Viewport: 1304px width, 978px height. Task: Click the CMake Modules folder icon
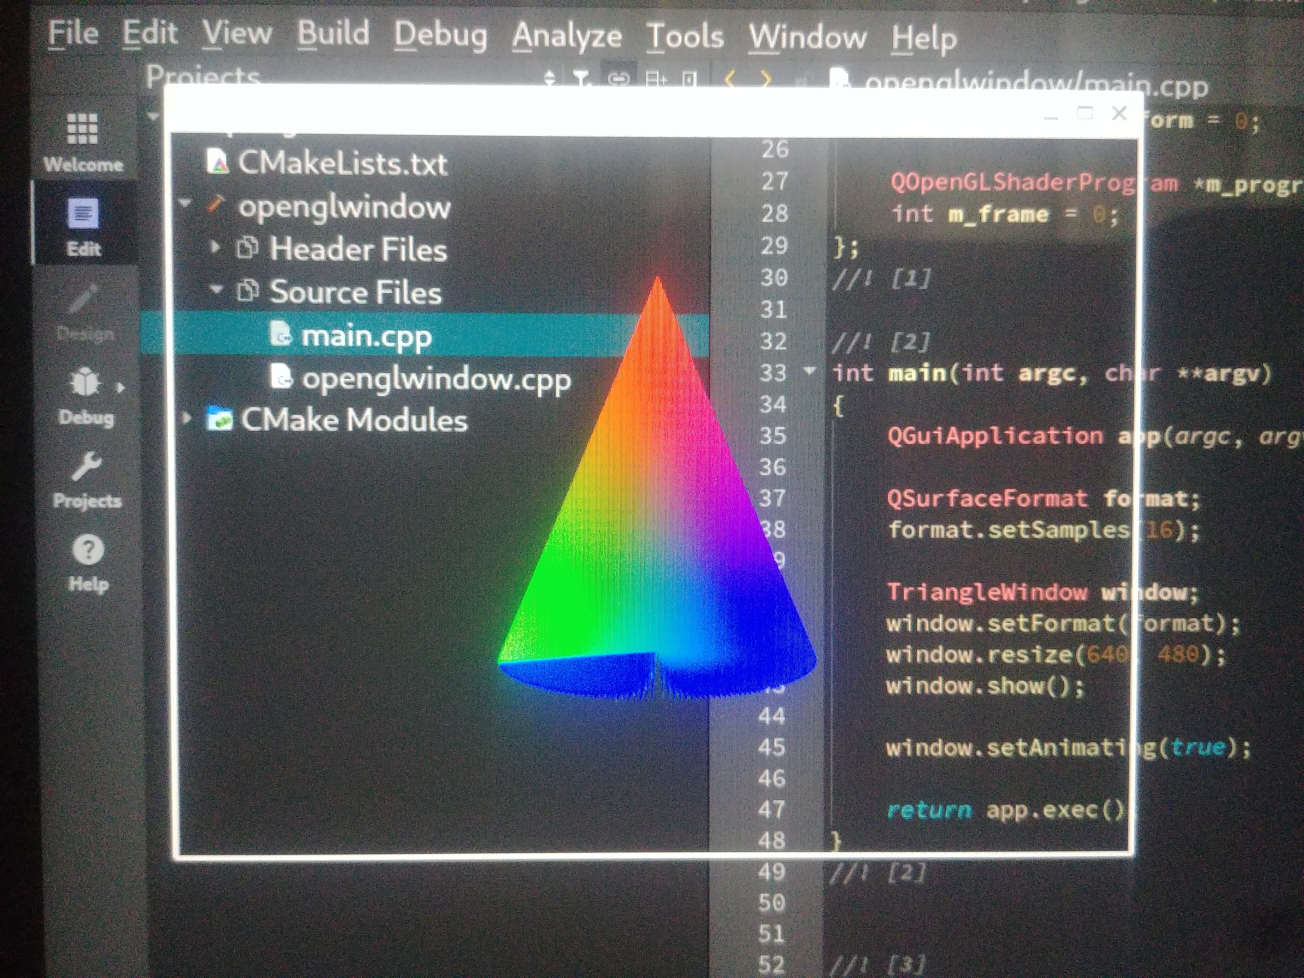point(219,419)
